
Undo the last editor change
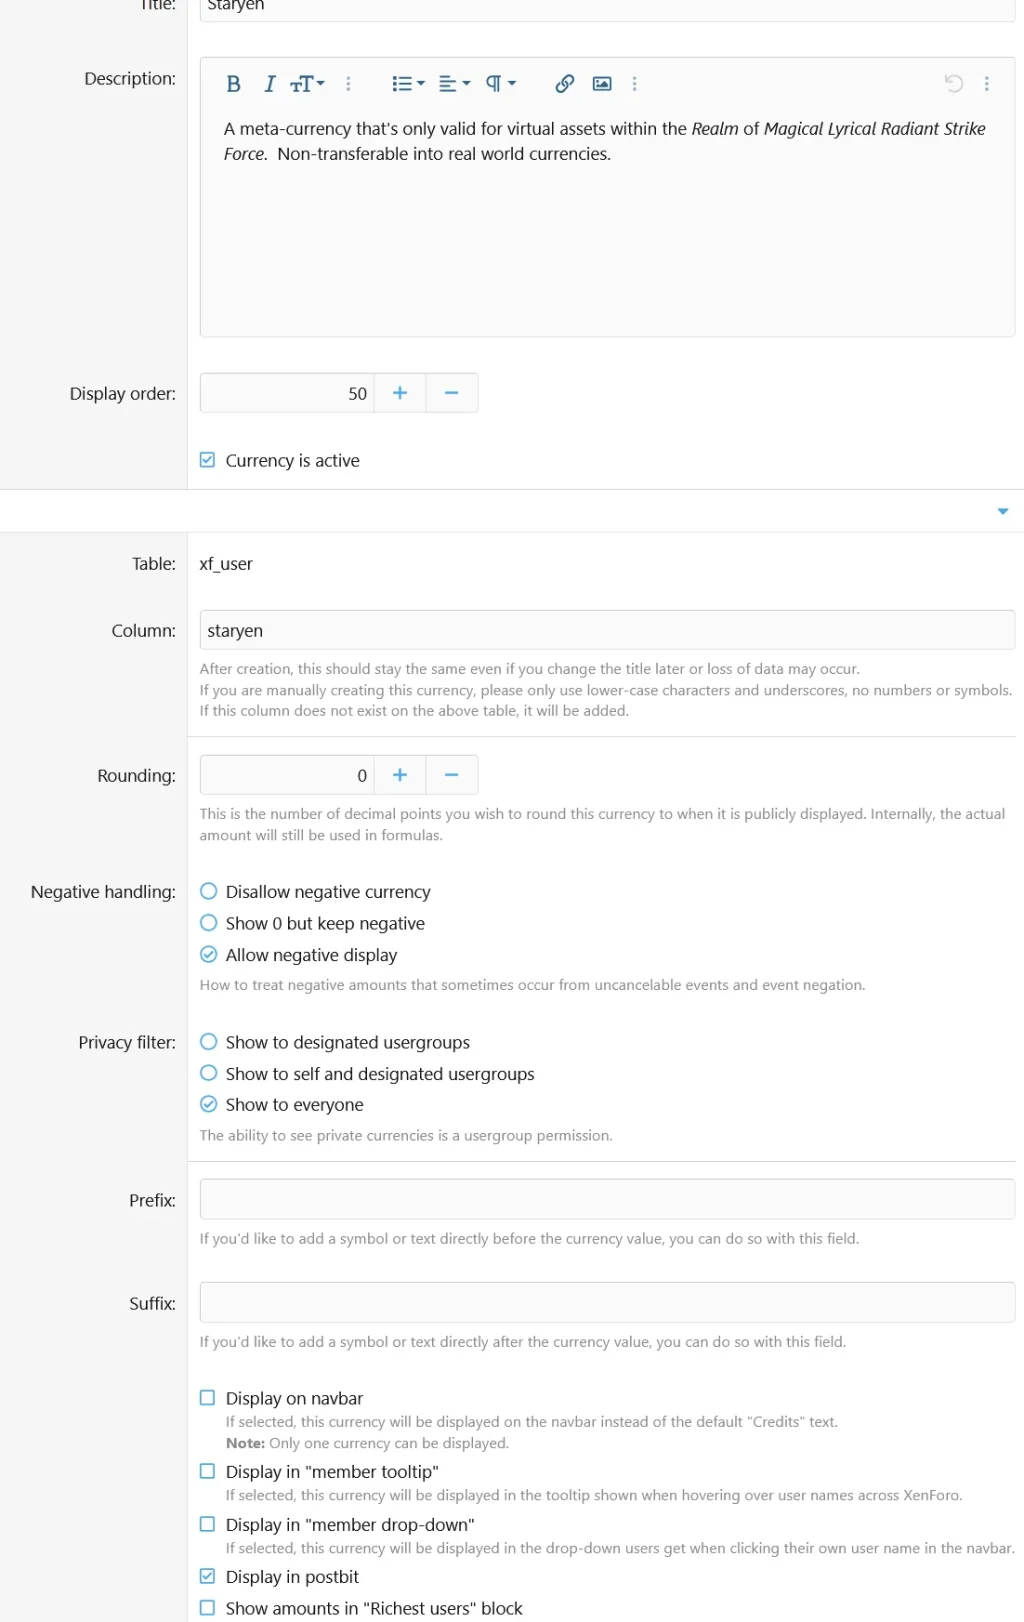tap(953, 84)
